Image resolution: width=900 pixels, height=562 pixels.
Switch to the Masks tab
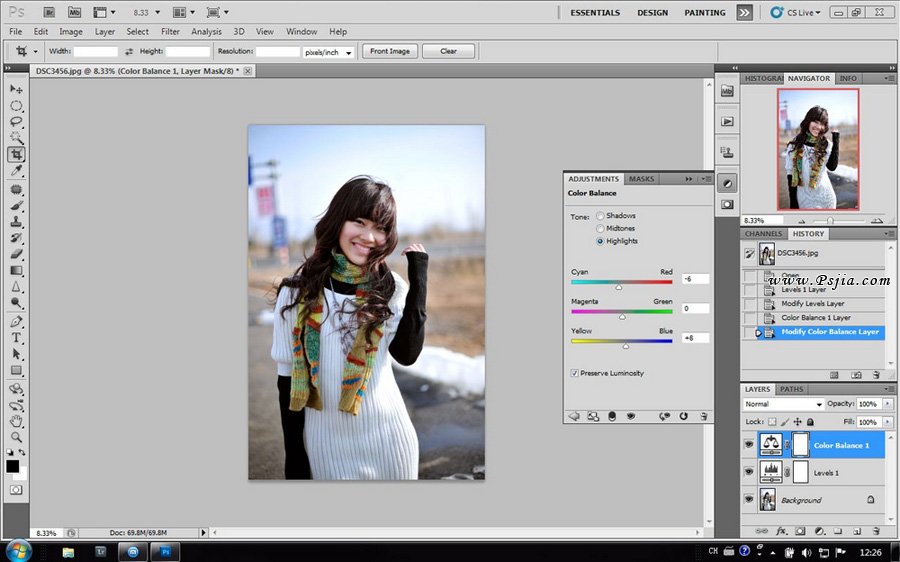(x=641, y=179)
